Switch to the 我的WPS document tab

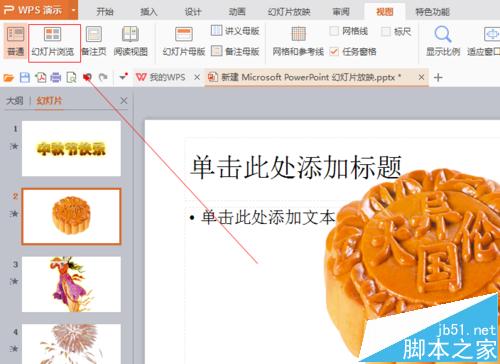tap(167, 77)
